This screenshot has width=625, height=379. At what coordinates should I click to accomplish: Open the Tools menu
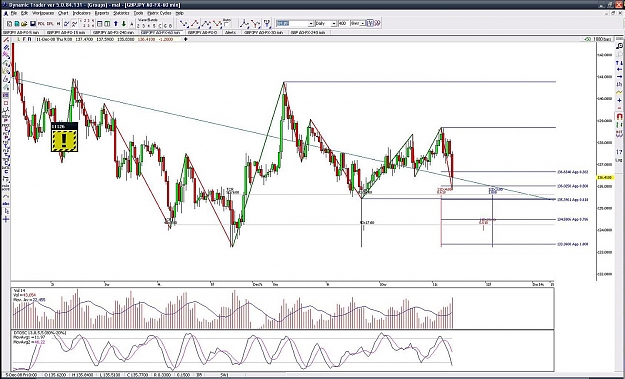coord(138,13)
